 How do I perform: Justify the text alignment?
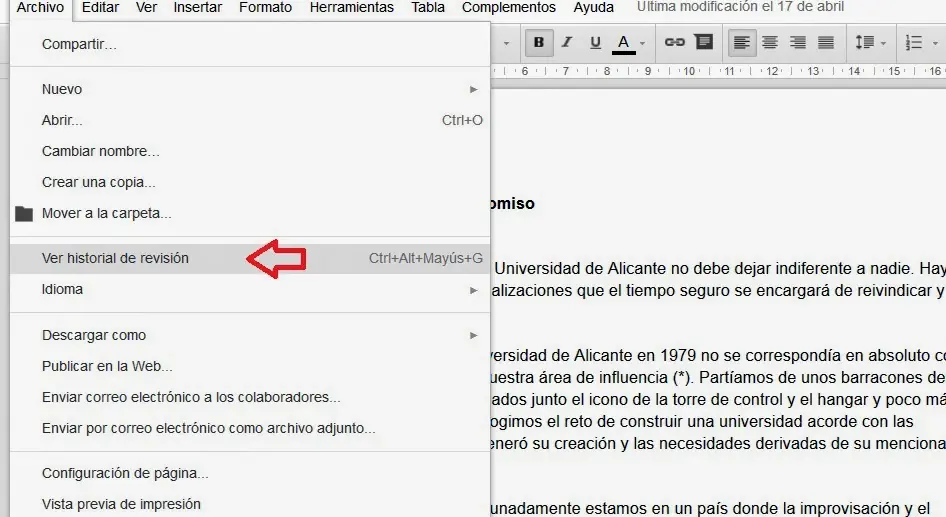[x=826, y=42]
